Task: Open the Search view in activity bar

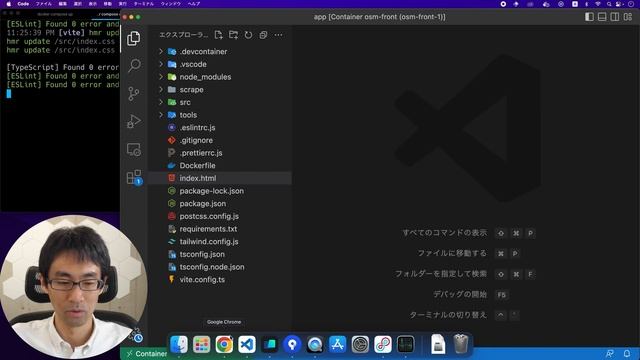Action: (134, 65)
